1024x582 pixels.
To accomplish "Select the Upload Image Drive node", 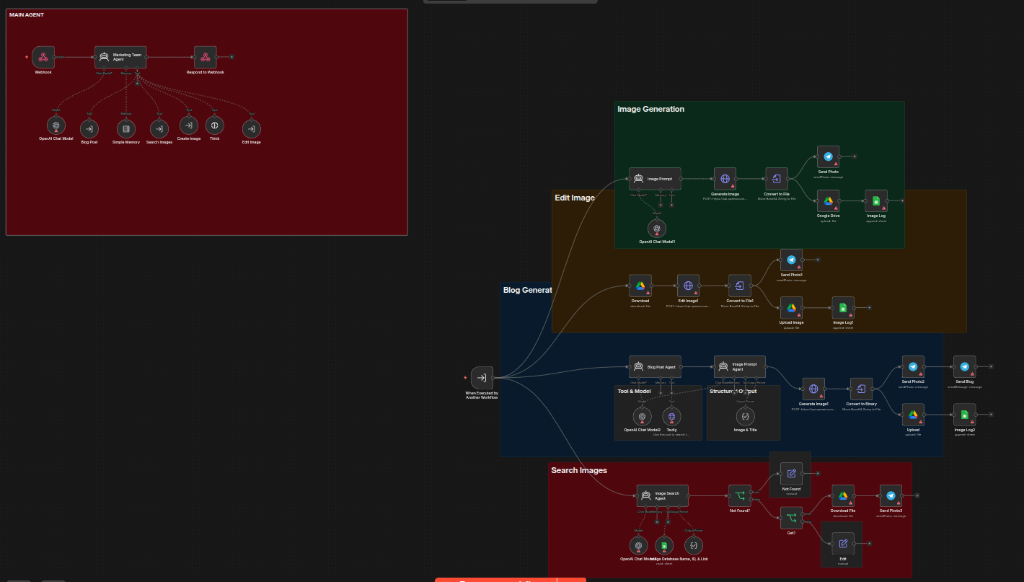I will click(x=792, y=308).
